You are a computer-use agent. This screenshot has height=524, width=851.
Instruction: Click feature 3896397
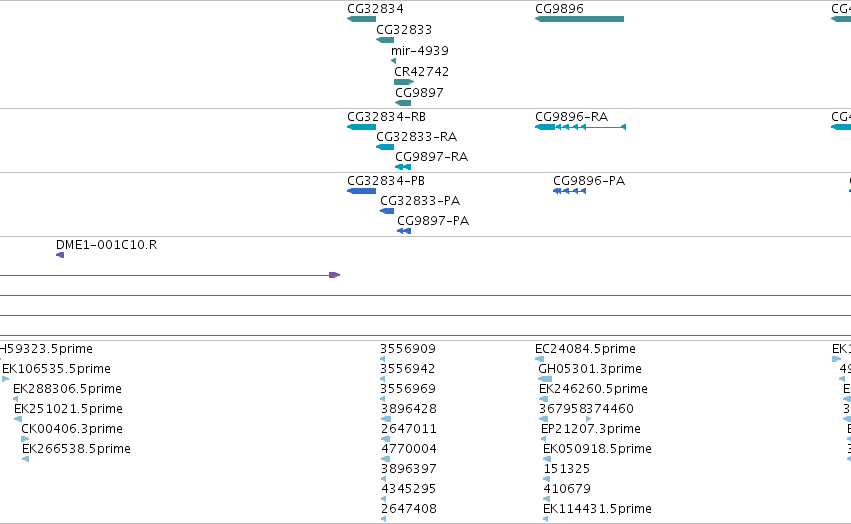tap(409, 469)
